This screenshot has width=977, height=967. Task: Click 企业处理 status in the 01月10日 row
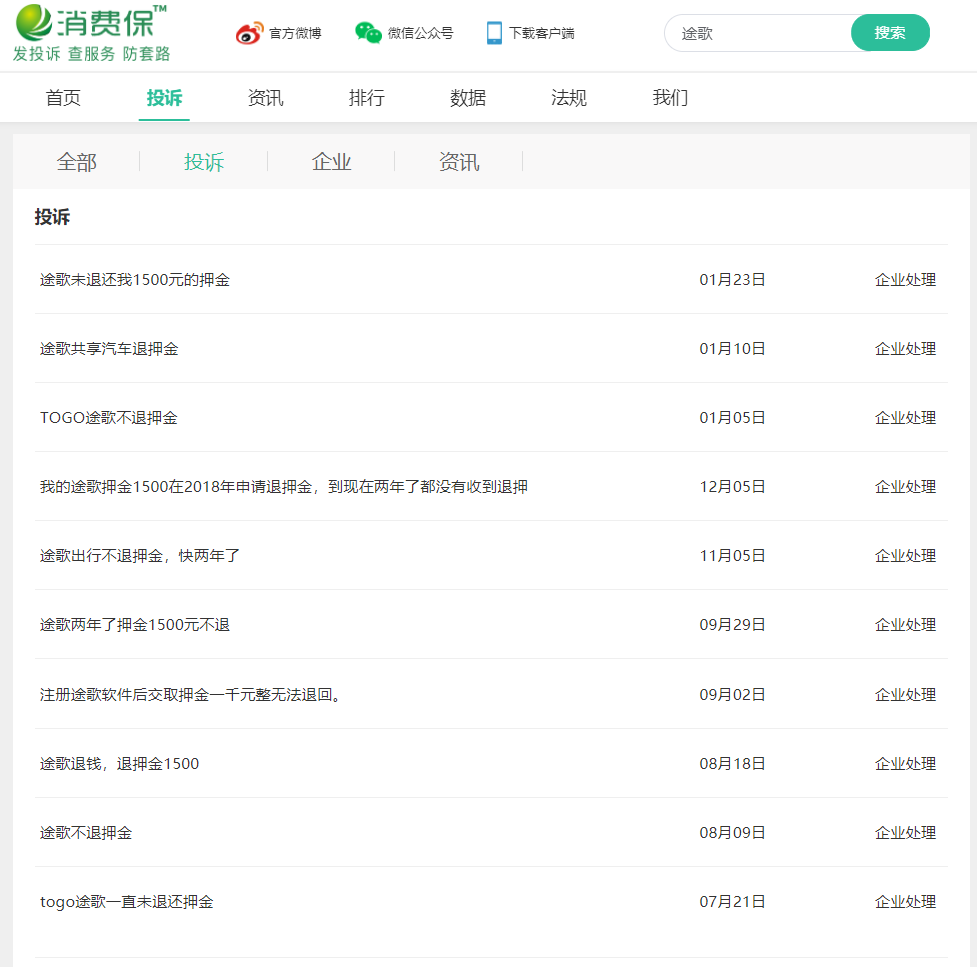point(905,349)
